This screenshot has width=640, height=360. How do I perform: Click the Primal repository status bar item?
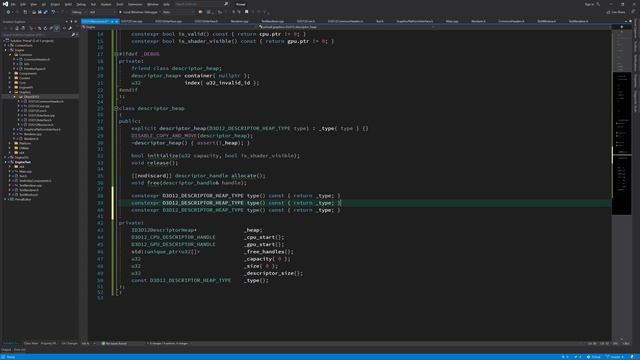point(593,357)
